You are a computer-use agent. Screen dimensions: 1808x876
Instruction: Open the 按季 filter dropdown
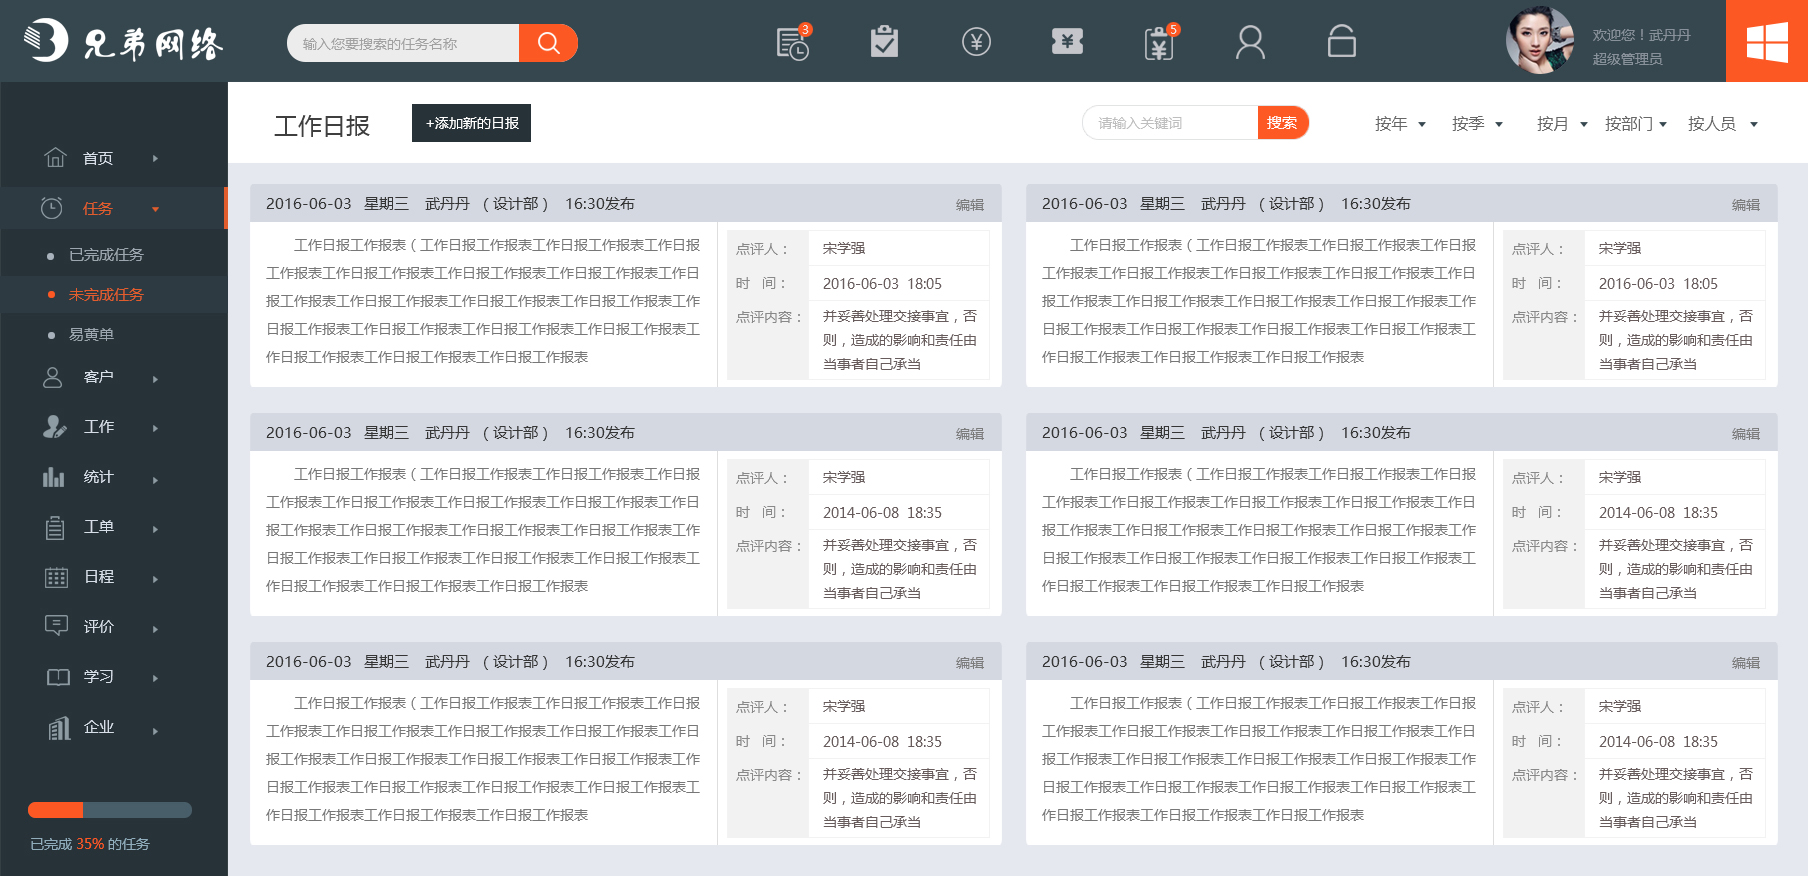coord(1477,124)
